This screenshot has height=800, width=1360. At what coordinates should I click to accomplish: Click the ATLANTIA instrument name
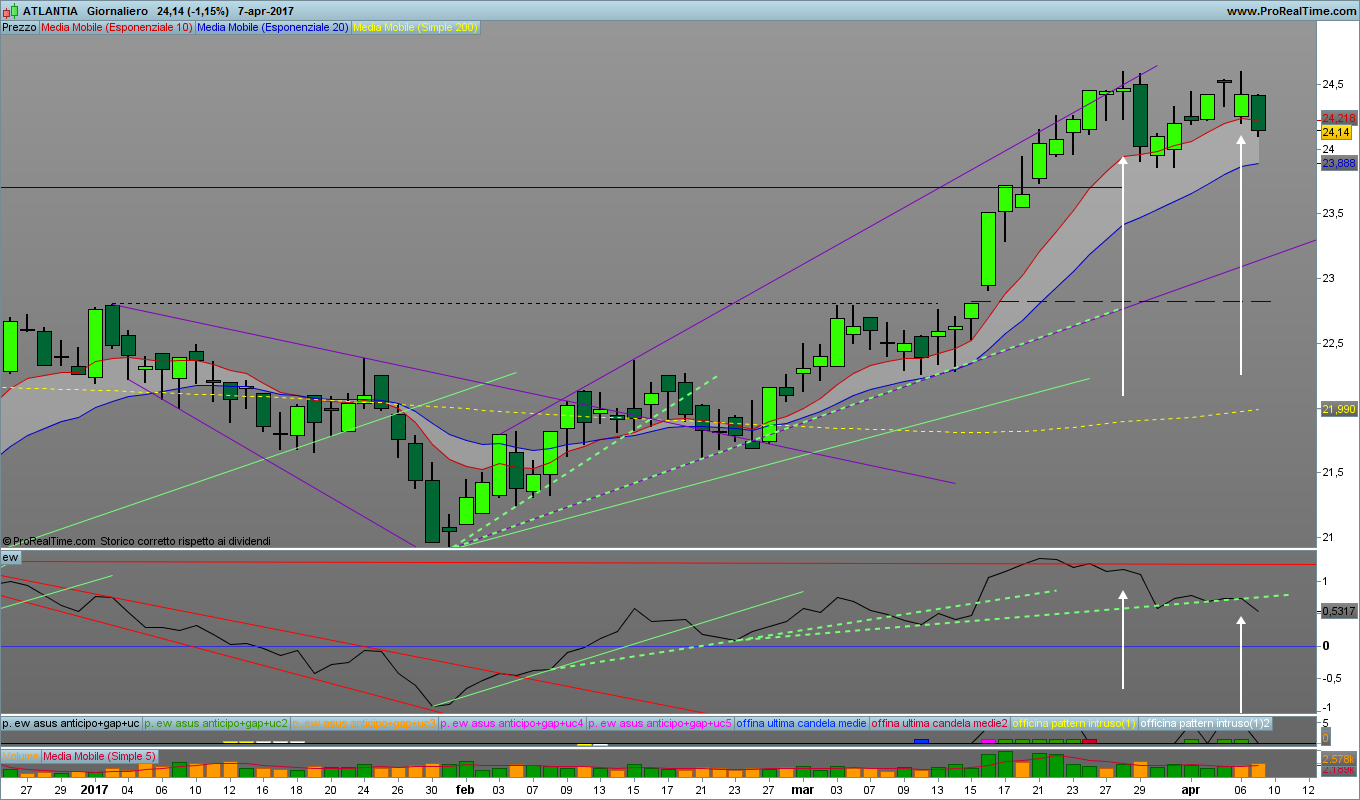pyautogui.click(x=49, y=11)
